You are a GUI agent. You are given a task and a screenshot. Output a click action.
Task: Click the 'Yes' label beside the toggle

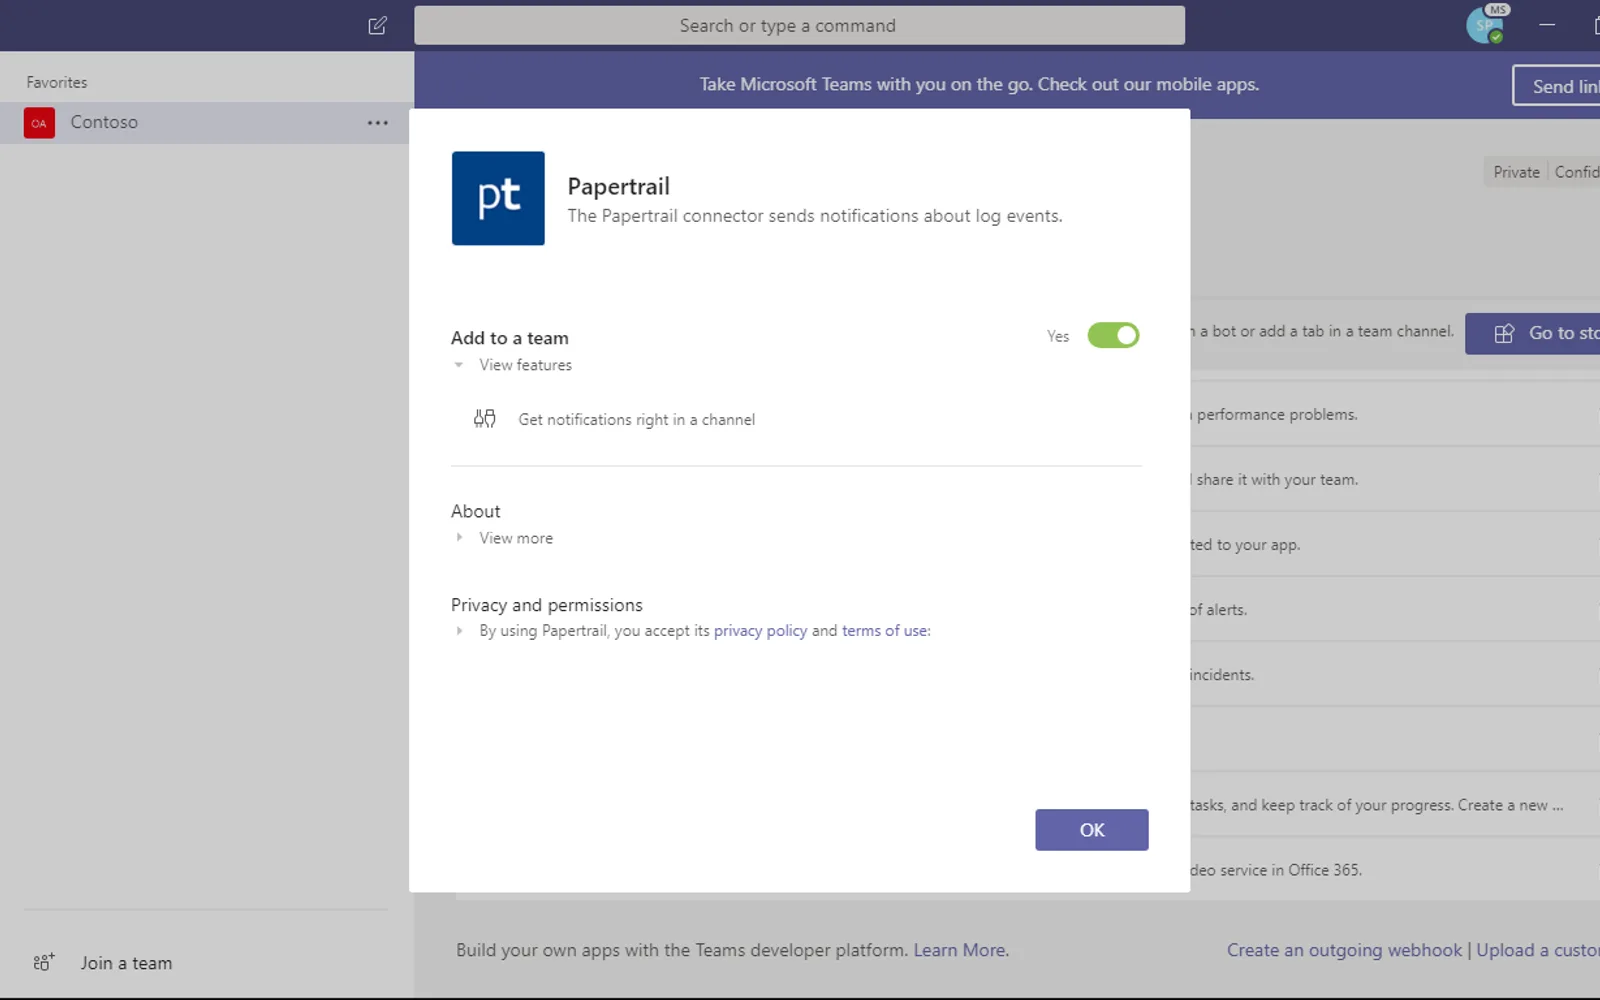point(1058,336)
